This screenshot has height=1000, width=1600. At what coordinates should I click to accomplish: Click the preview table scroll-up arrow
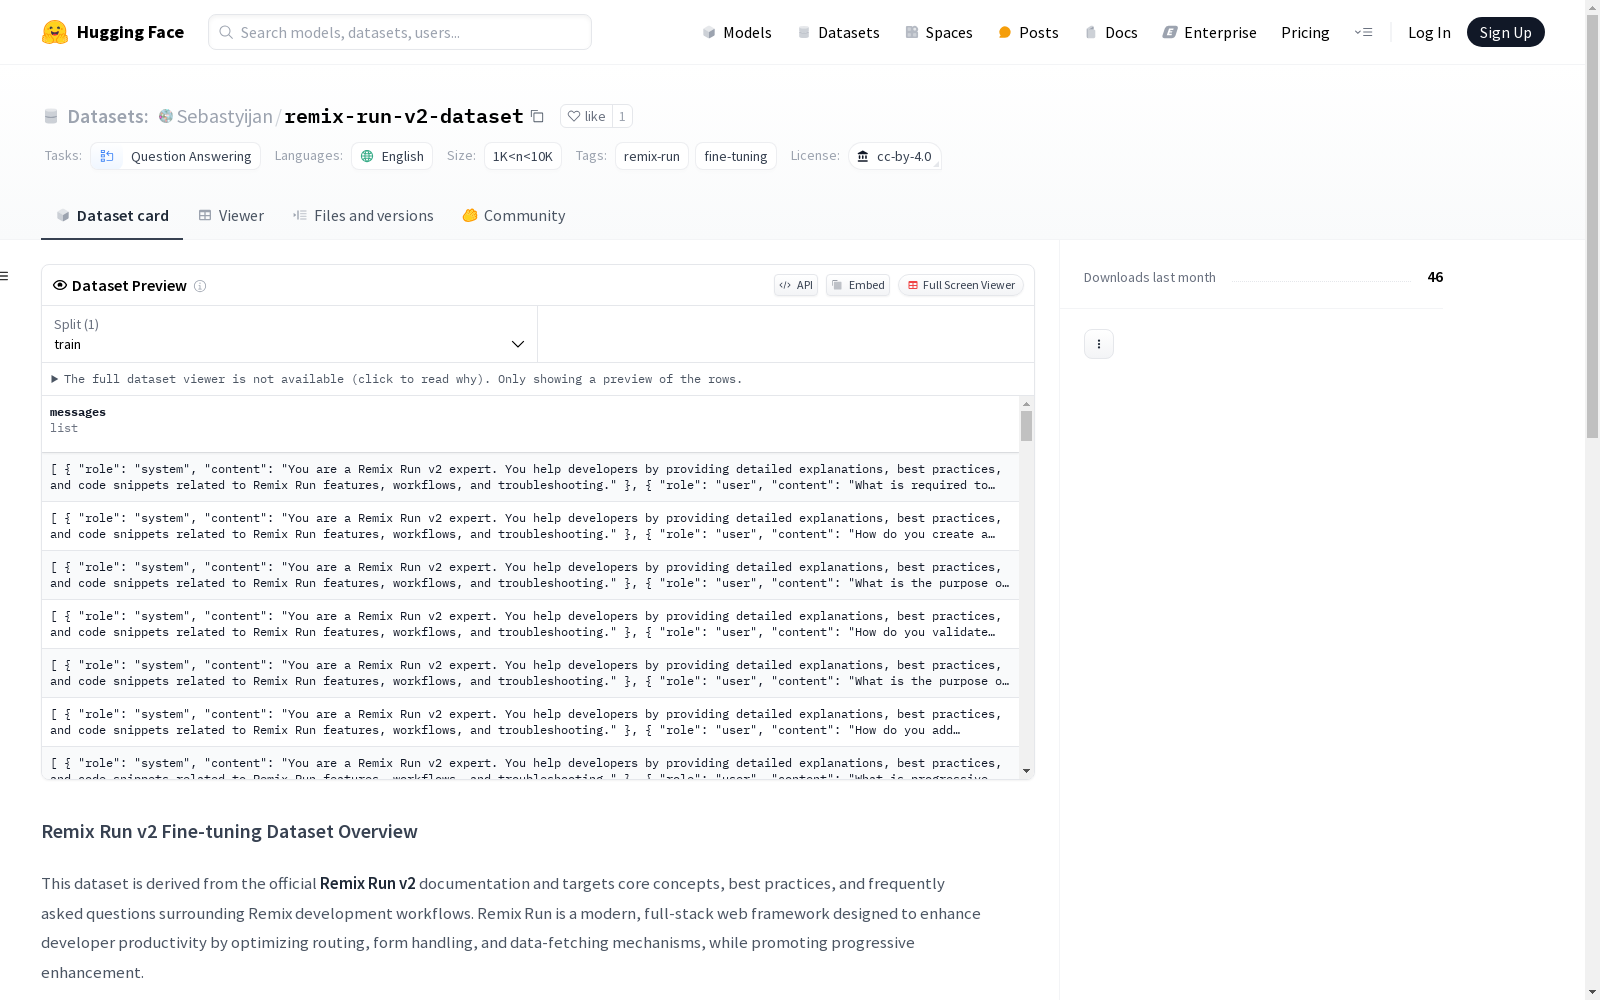[x=1026, y=404]
